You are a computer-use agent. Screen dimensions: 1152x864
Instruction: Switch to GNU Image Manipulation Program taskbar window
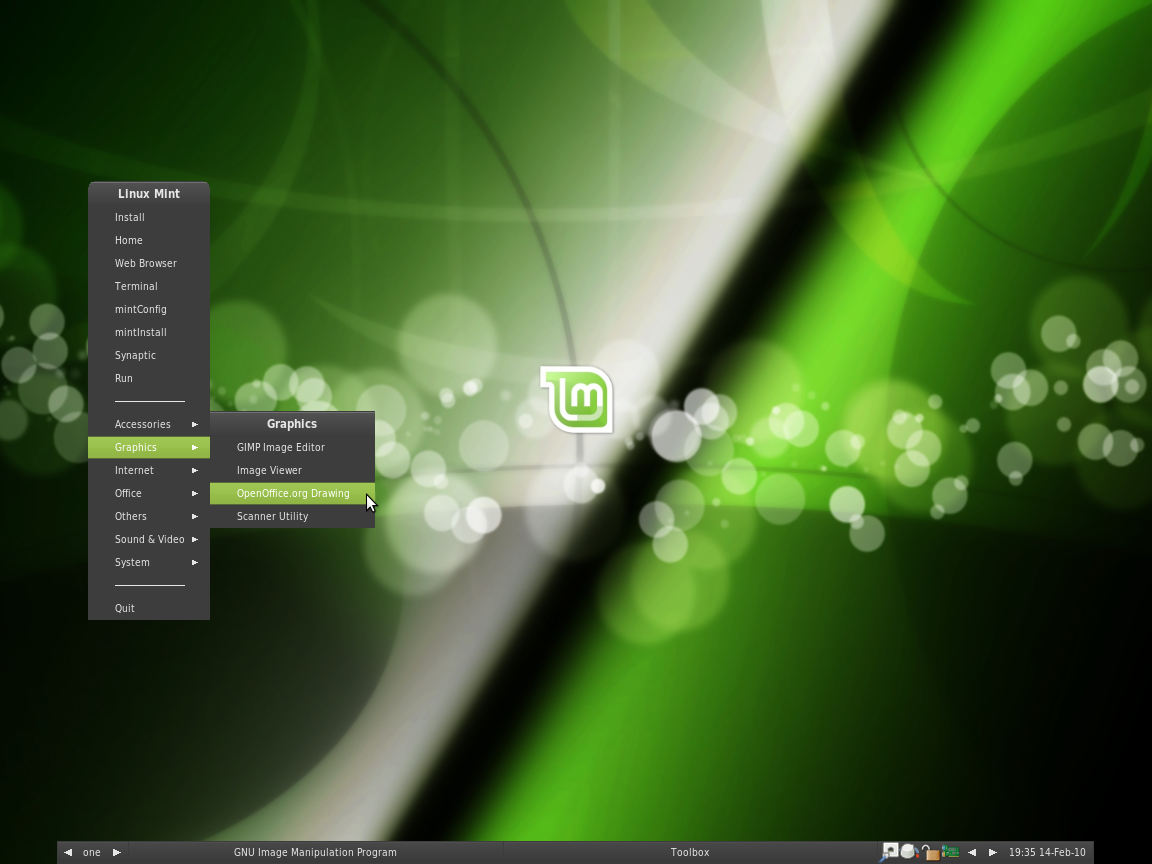[315, 852]
